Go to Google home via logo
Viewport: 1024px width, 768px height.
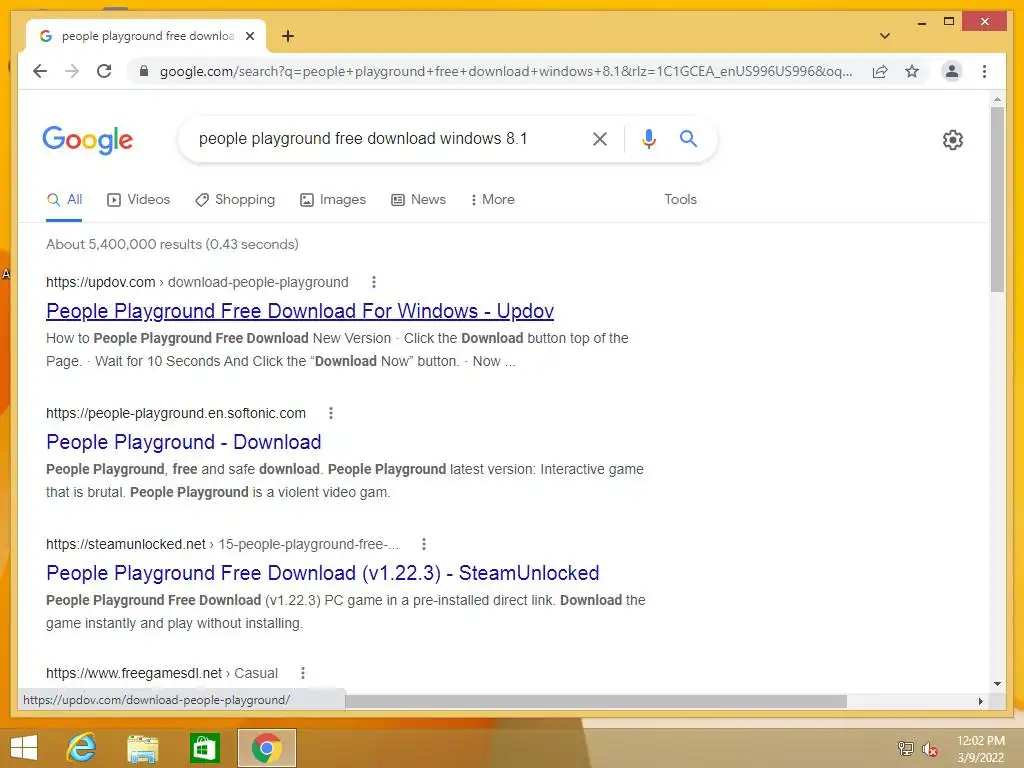(x=88, y=140)
